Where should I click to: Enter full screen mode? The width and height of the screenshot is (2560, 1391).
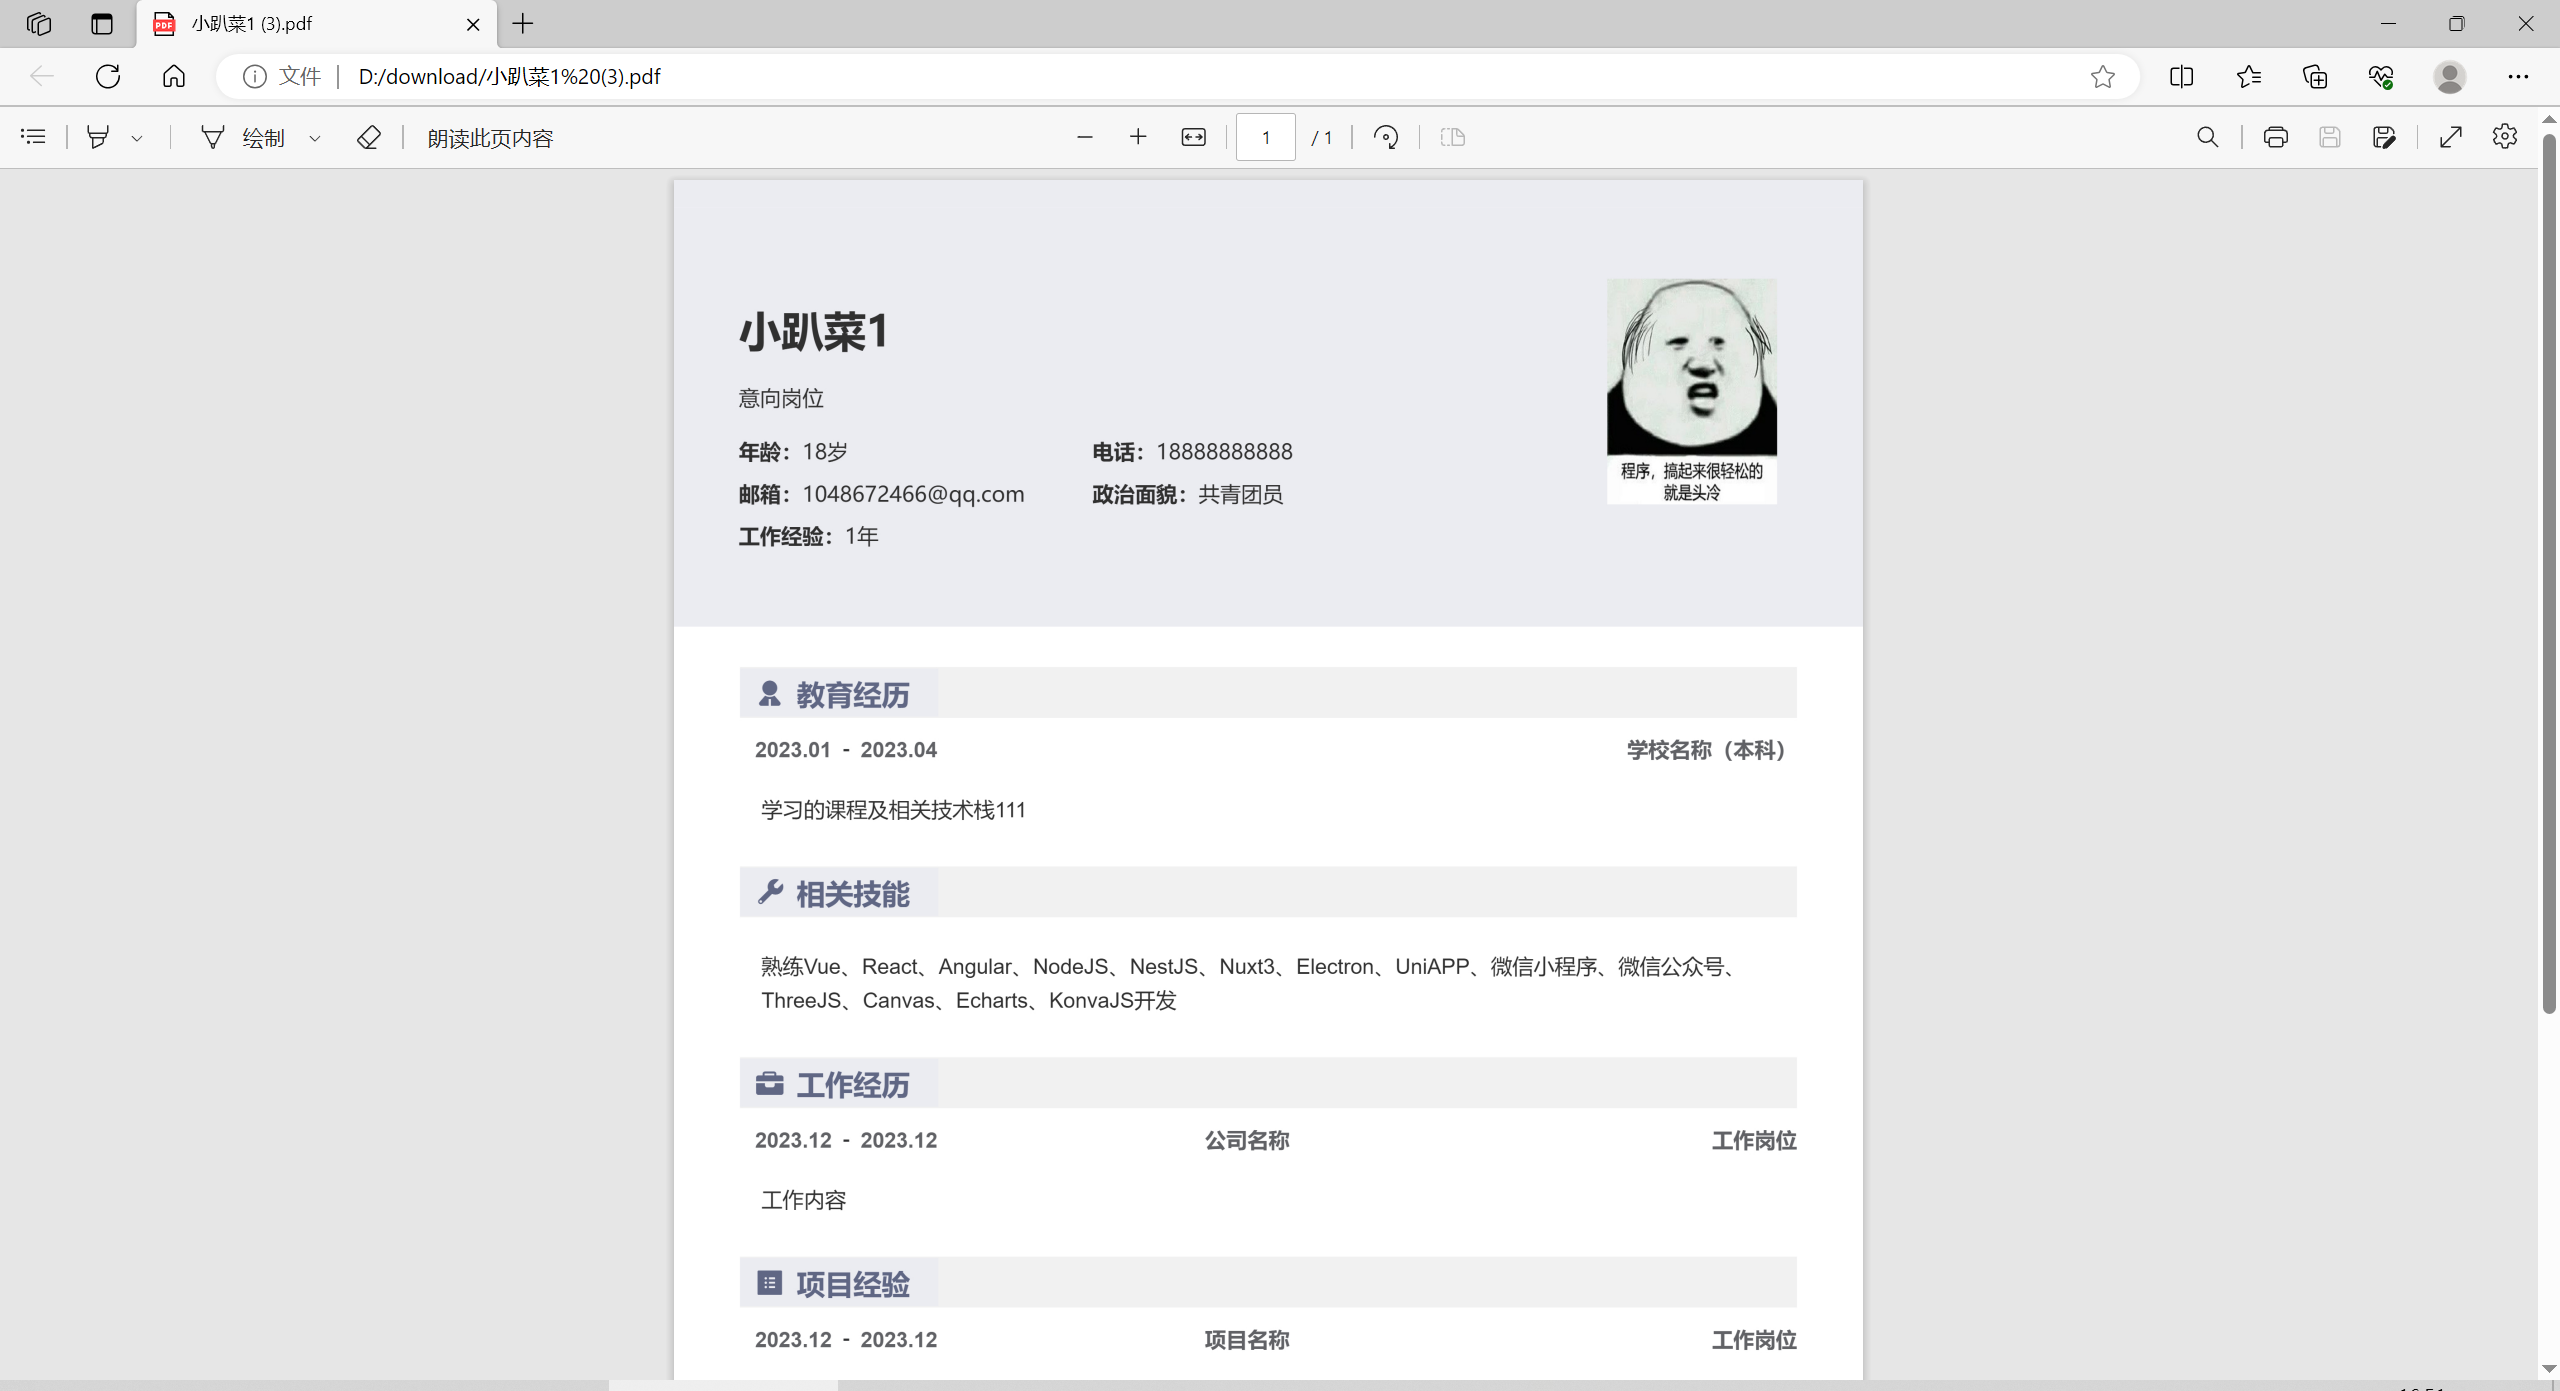tap(2450, 137)
